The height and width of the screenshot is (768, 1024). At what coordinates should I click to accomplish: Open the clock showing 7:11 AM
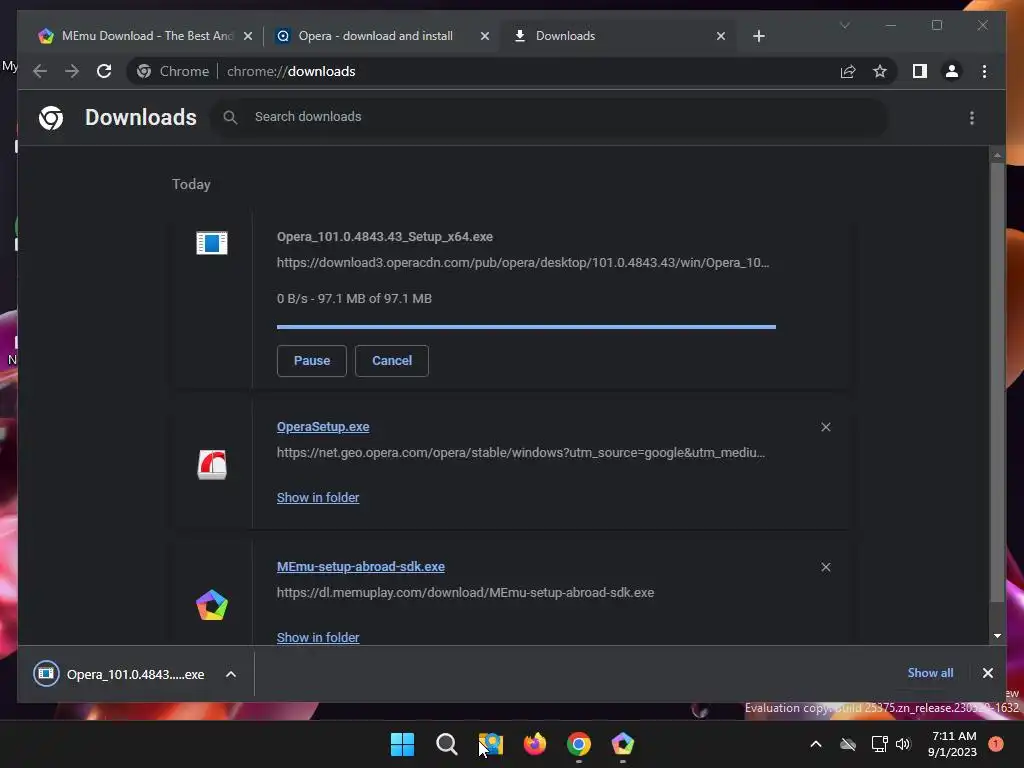tap(953, 744)
